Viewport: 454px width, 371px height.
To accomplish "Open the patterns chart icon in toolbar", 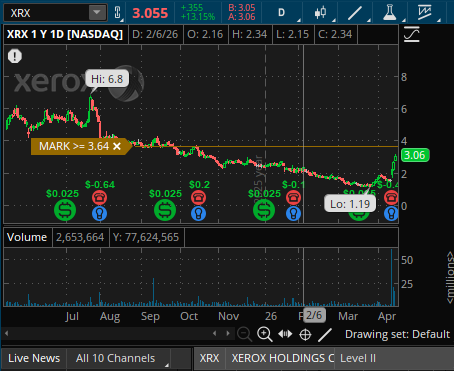I will (425, 13).
